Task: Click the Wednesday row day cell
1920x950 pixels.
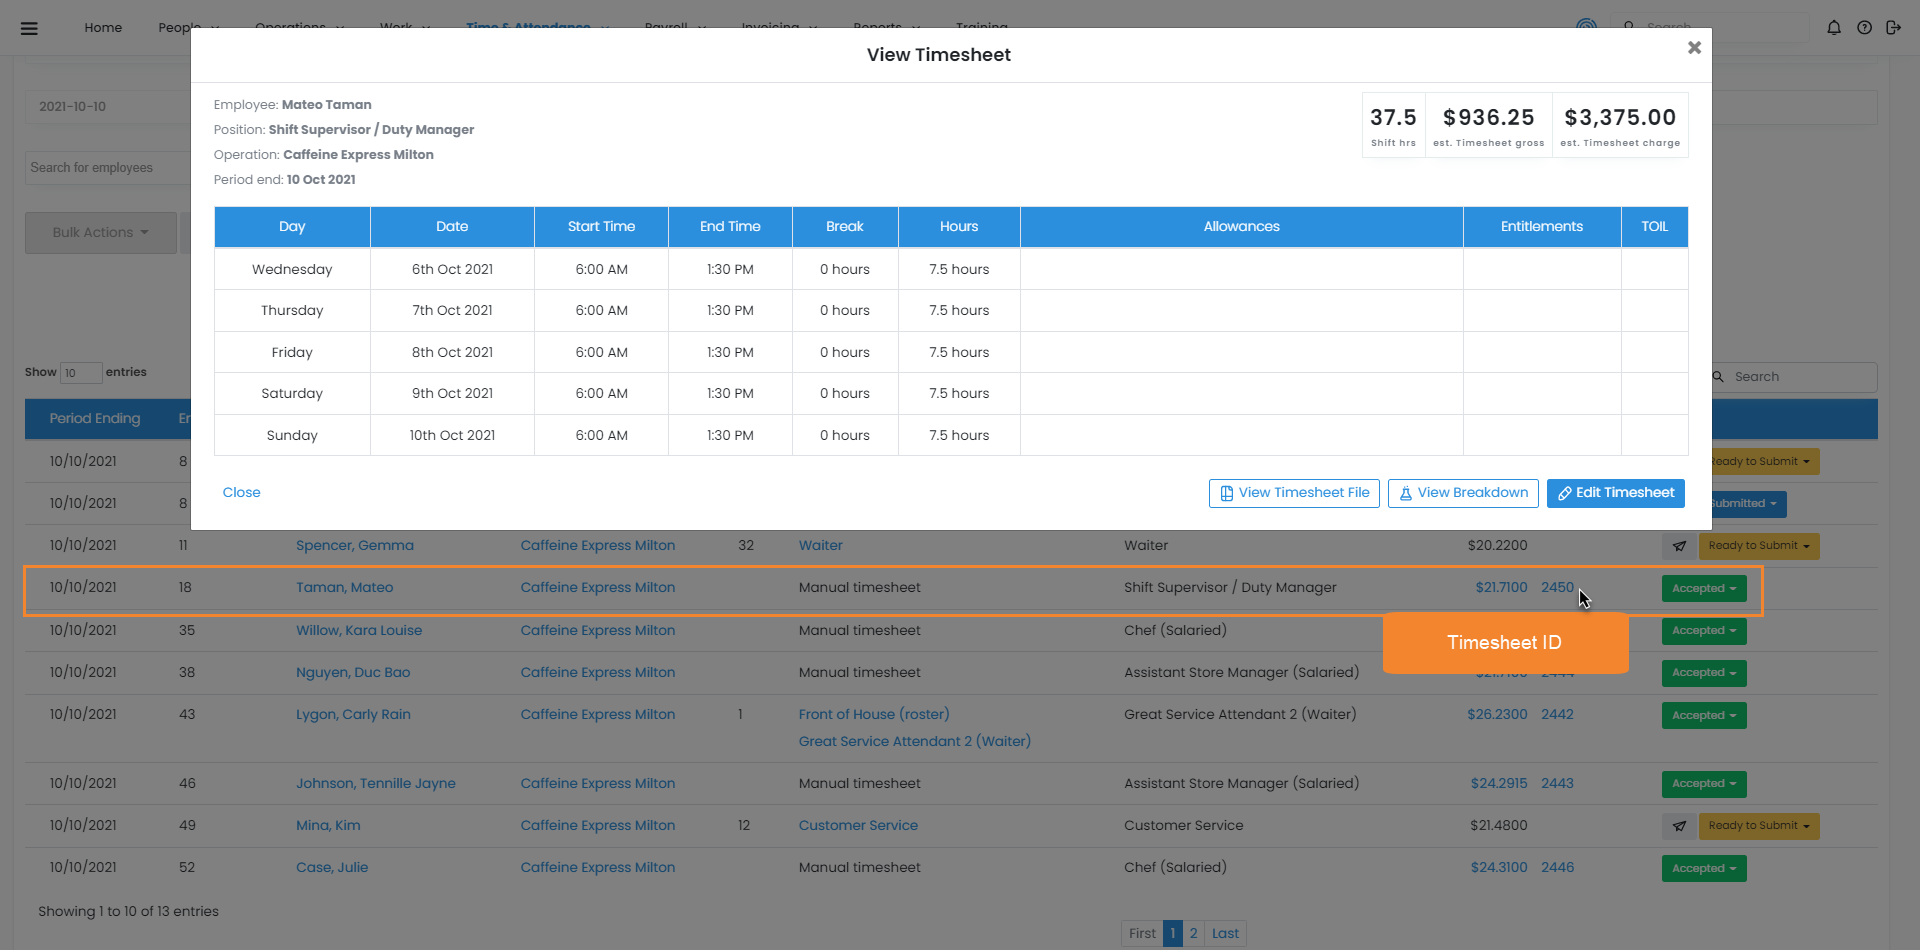Action: coord(292,269)
